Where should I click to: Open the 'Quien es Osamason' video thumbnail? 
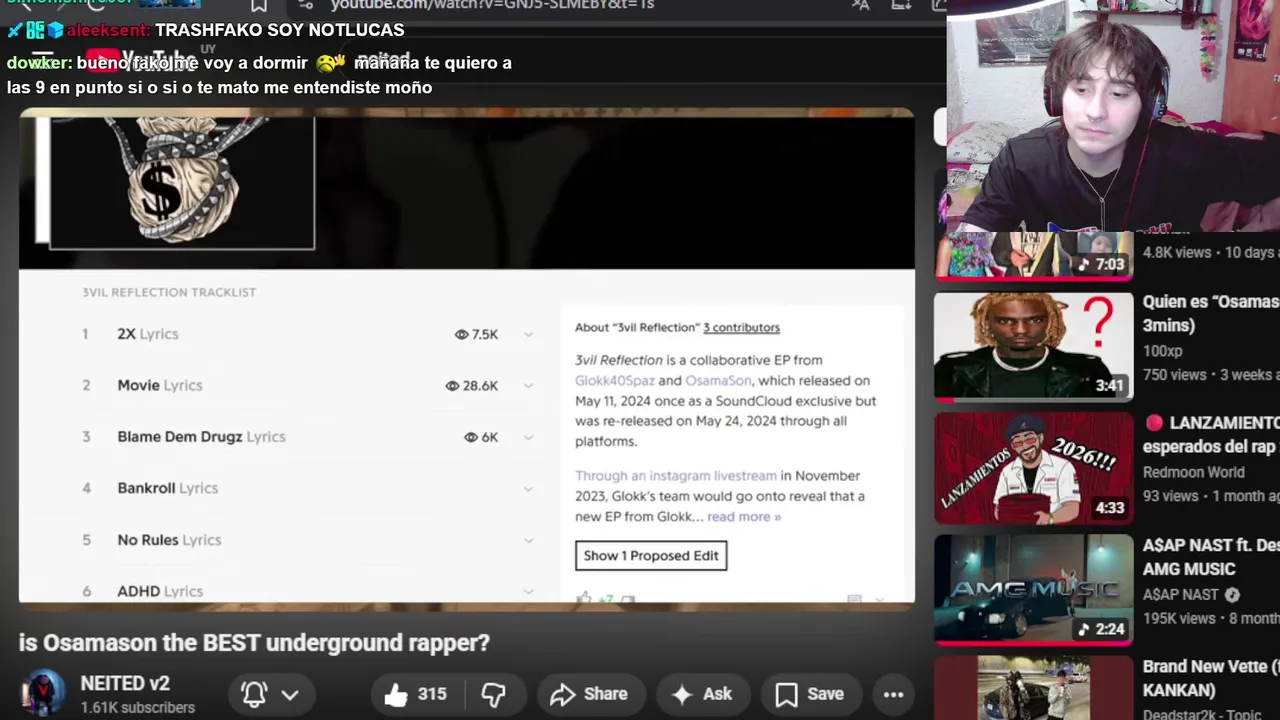coord(1034,346)
